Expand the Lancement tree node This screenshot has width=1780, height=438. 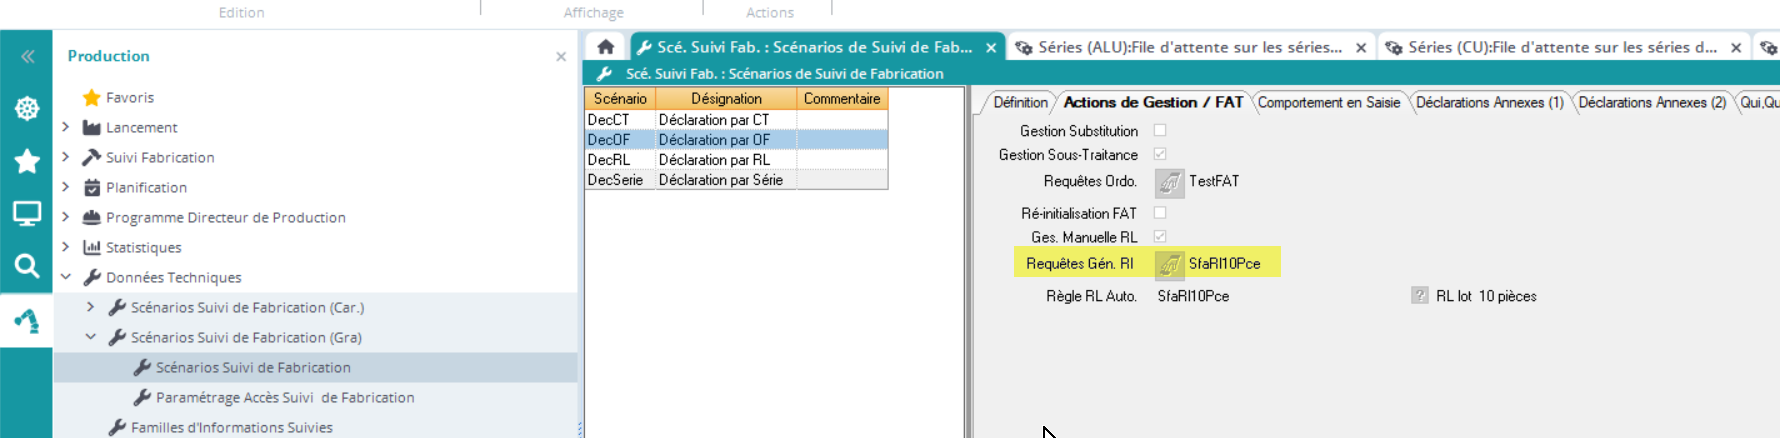pos(66,127)
